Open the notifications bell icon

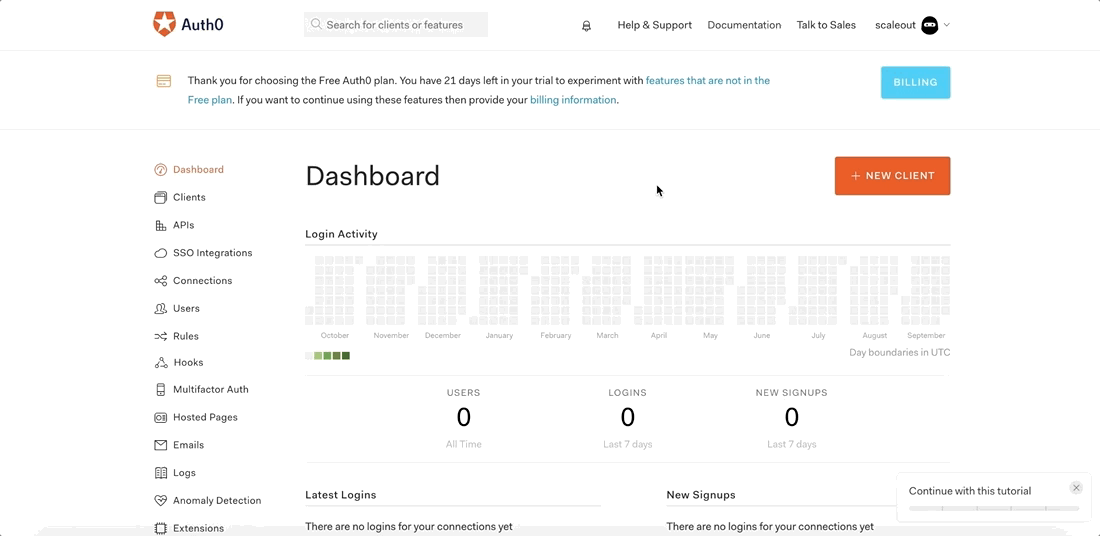point(586,26)
